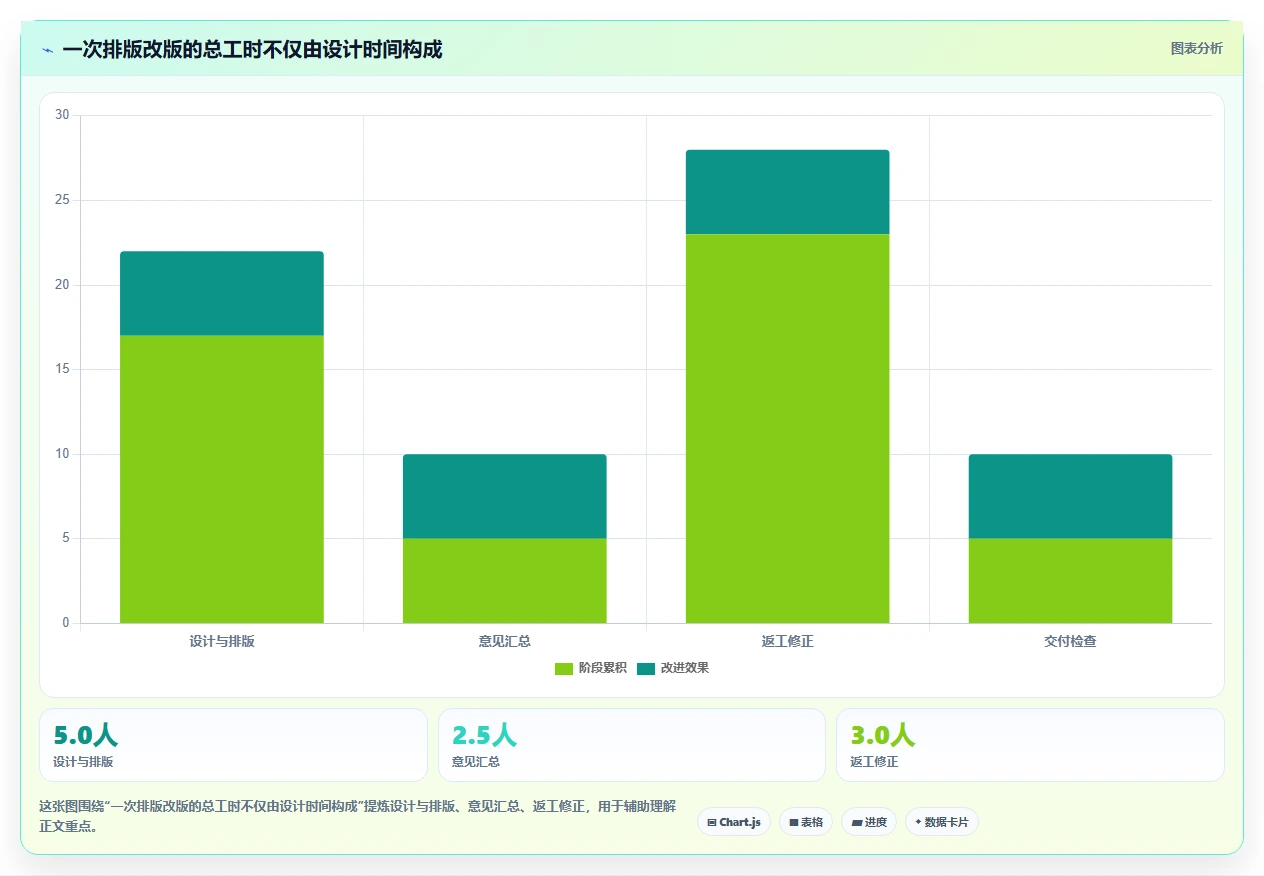Click the green bar segment for 设计与排版
Screen dimensions: 1264x876
tap(222, 479)
